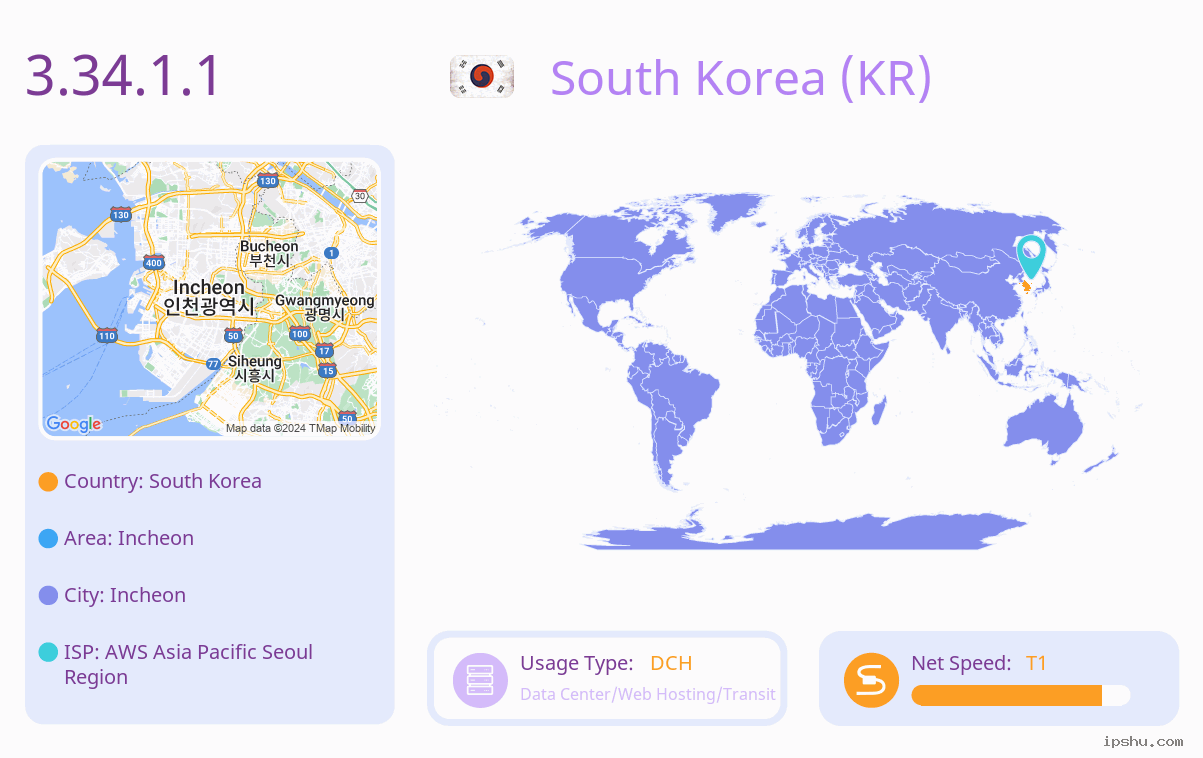The height and width of the screenshot is (758, 1203).
Task: Click the Net Speed label
Action: (x=961, y=663)
